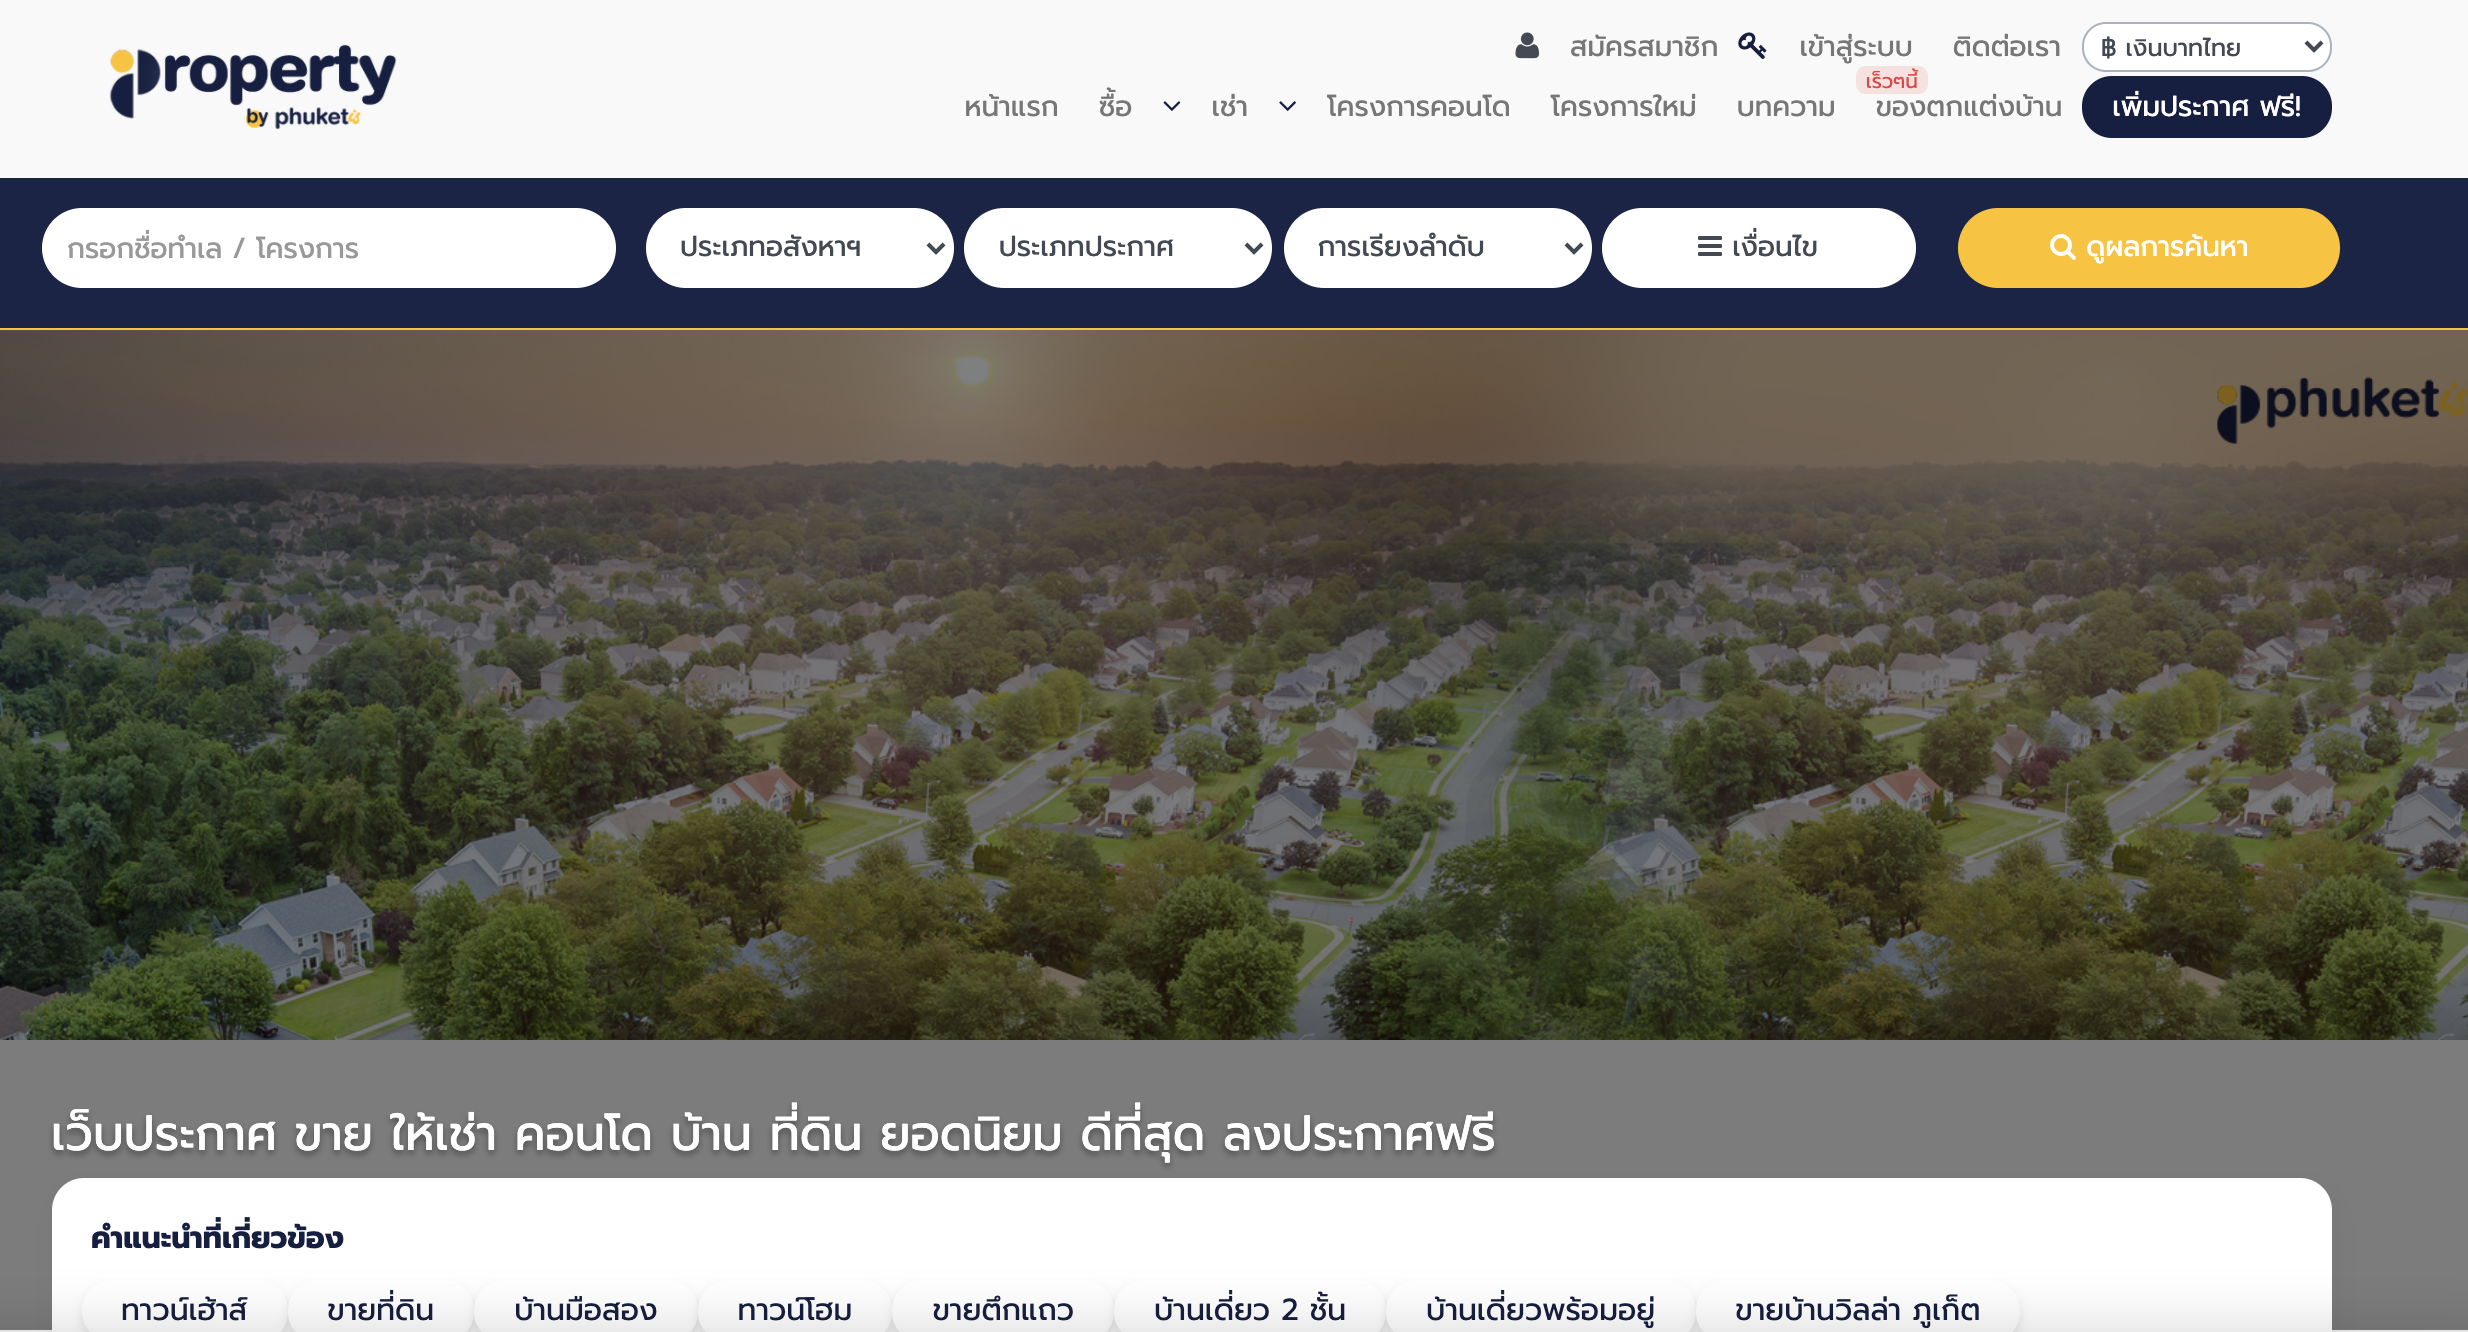Open ของตกแต่งบ้าน menu item
The width and height of the screenshot is (2468, 1332).
[1968, 107]
